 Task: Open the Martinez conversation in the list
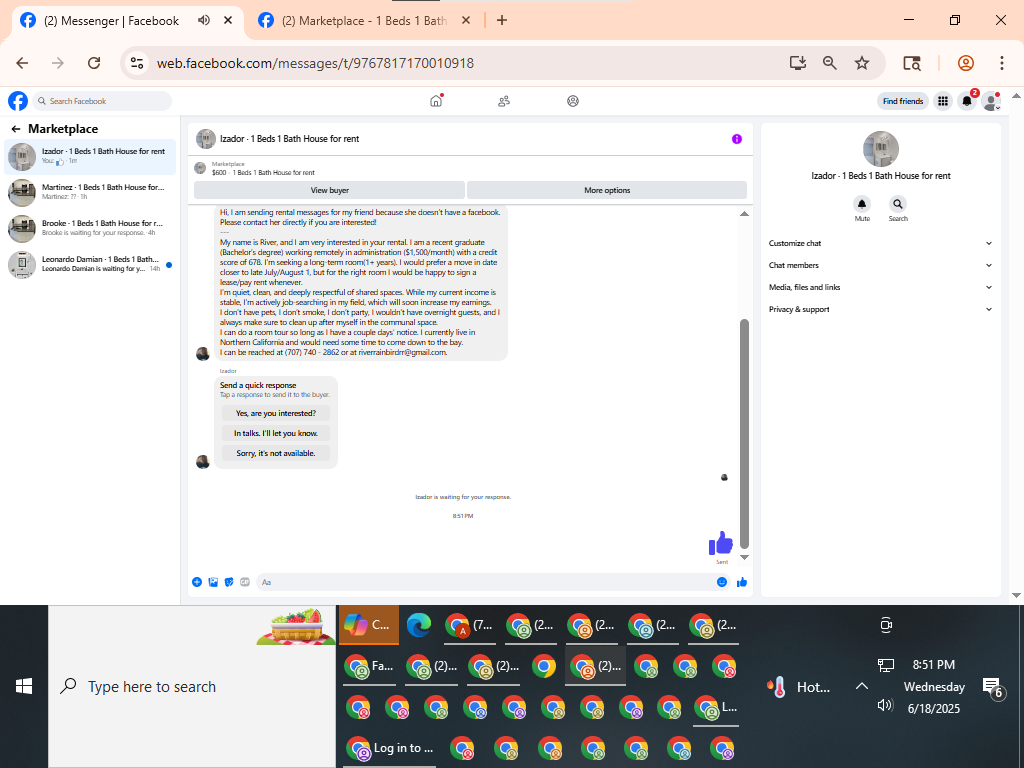tap(90, 193)
